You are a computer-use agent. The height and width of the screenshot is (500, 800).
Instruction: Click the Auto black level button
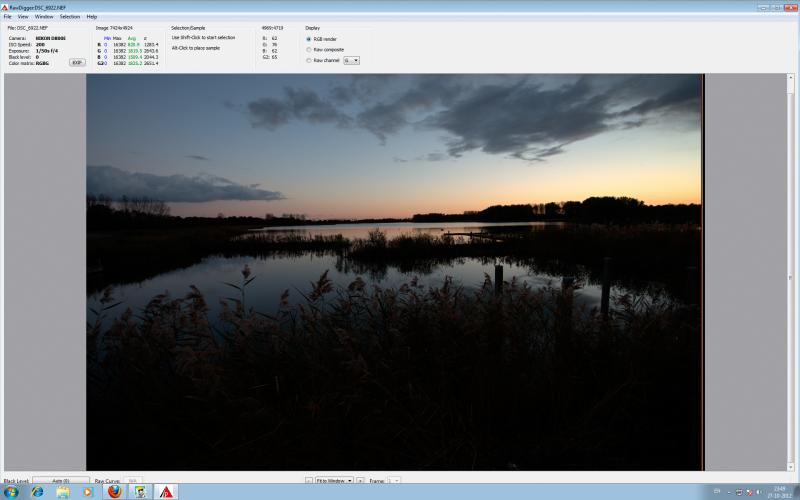[61, 481]
